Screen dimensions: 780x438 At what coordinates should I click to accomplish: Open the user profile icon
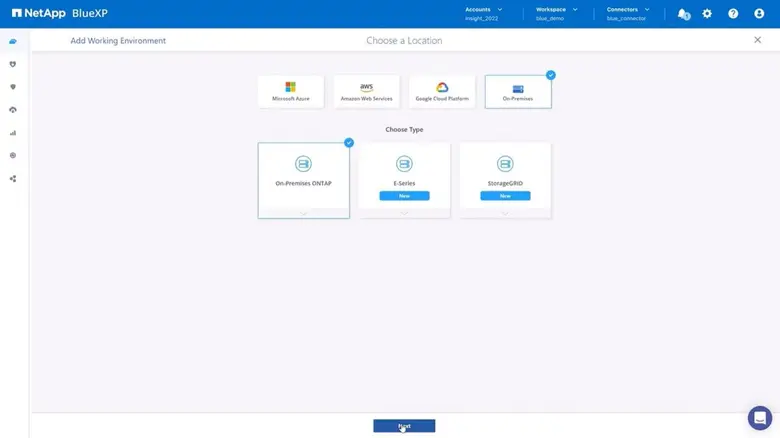click(x=758, y=14)
